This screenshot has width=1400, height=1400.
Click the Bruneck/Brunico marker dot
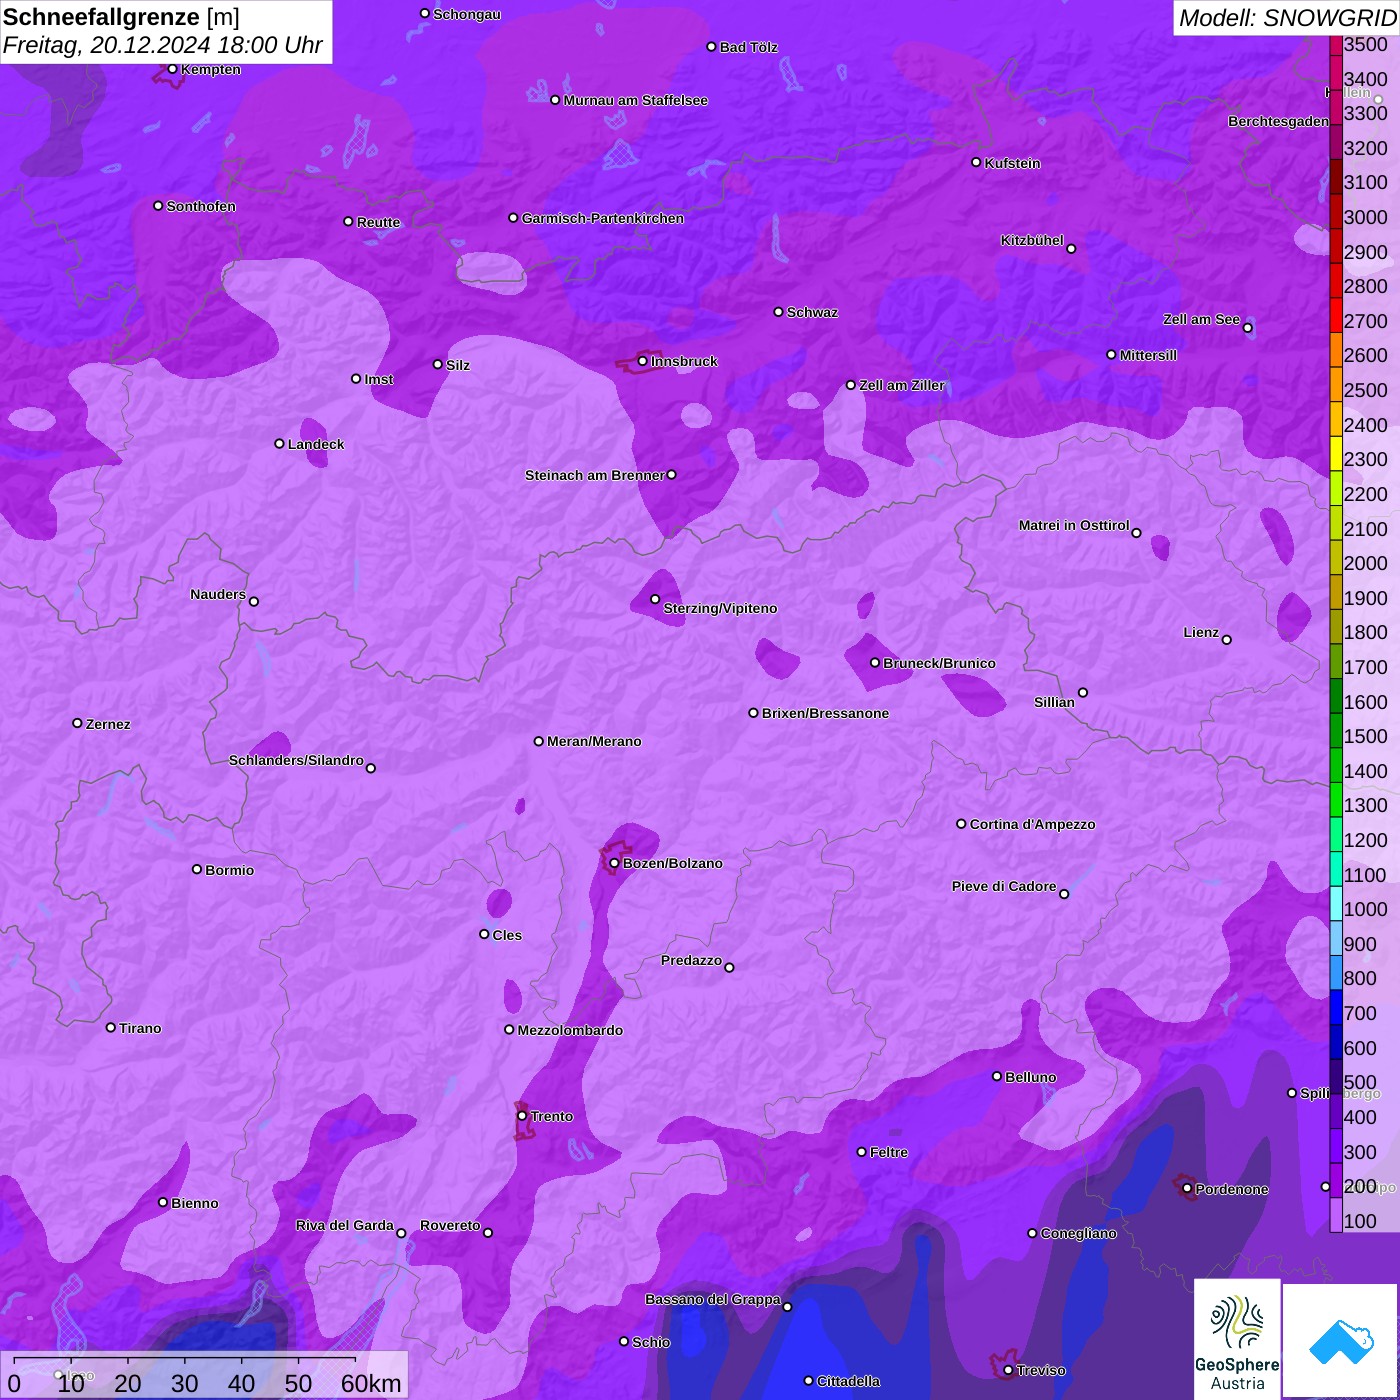coord(875,662)
